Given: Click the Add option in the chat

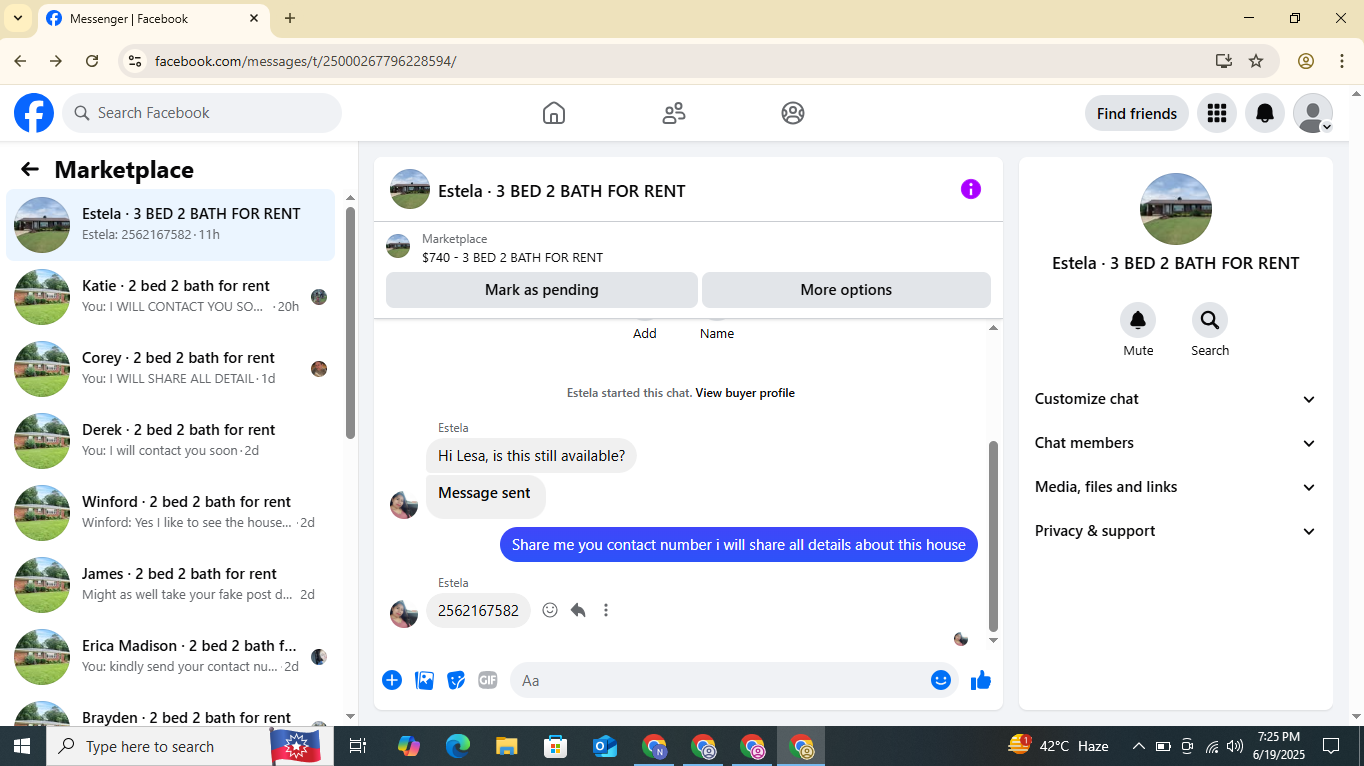Looking at the screenshot, I should point(645,333).
